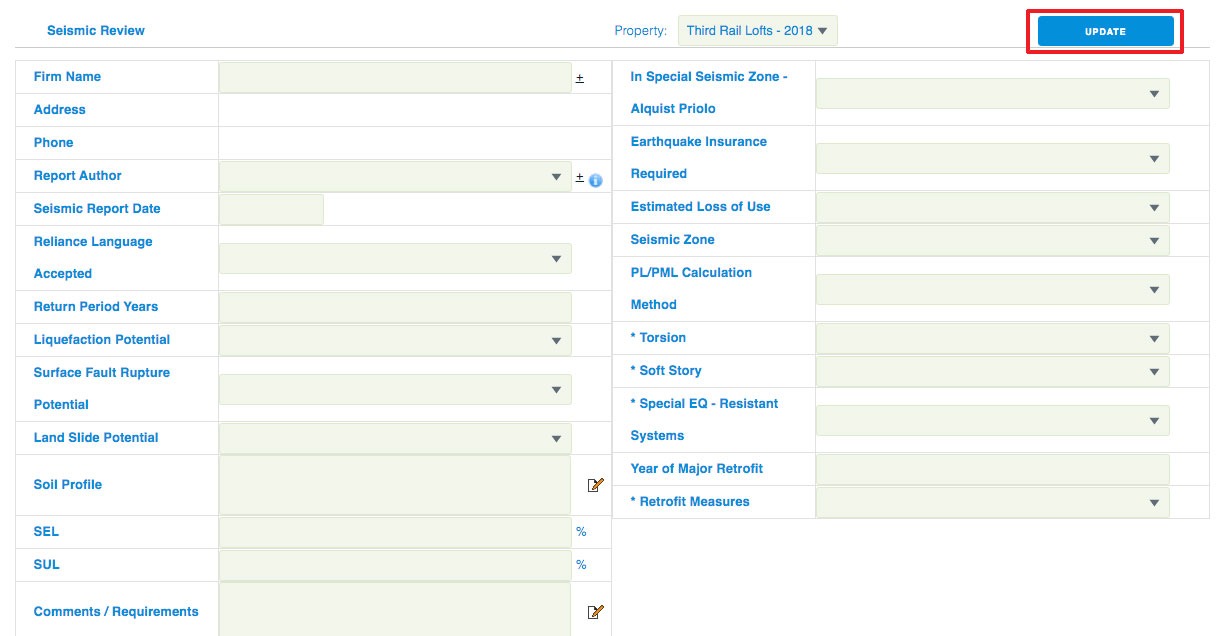This screenshot has width=1223, height=636.
Task: Open the Retrofit Measures dropdown
Action: pos(993,502)
